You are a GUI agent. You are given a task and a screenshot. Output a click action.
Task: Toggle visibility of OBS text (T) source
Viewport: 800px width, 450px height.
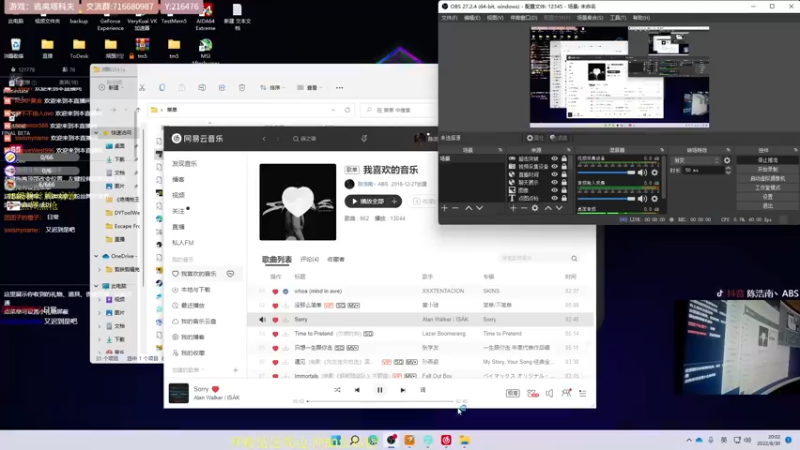[554, 198]
